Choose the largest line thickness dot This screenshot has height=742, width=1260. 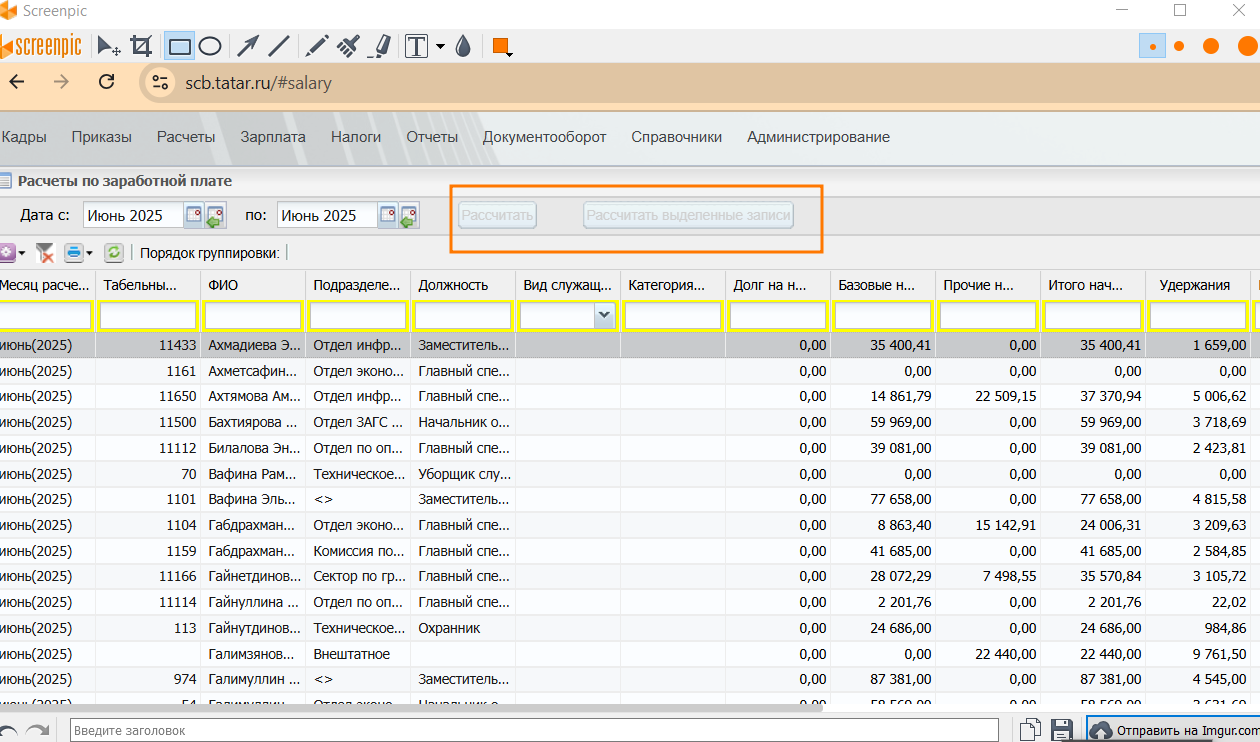1247,46
